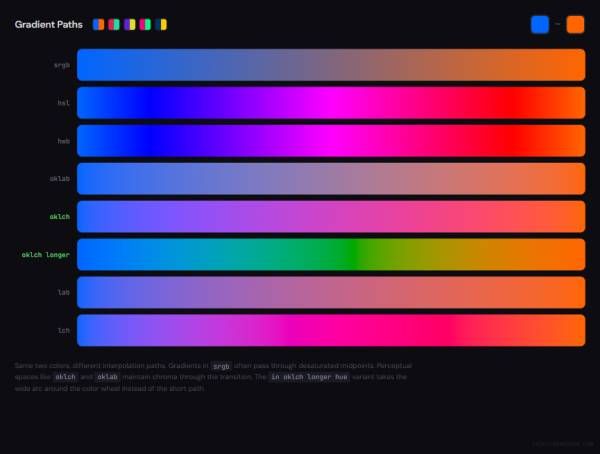Viewport: 600px width, 454px height.
Task: Click the srgb gradient bar
Action: coord(330,65)
